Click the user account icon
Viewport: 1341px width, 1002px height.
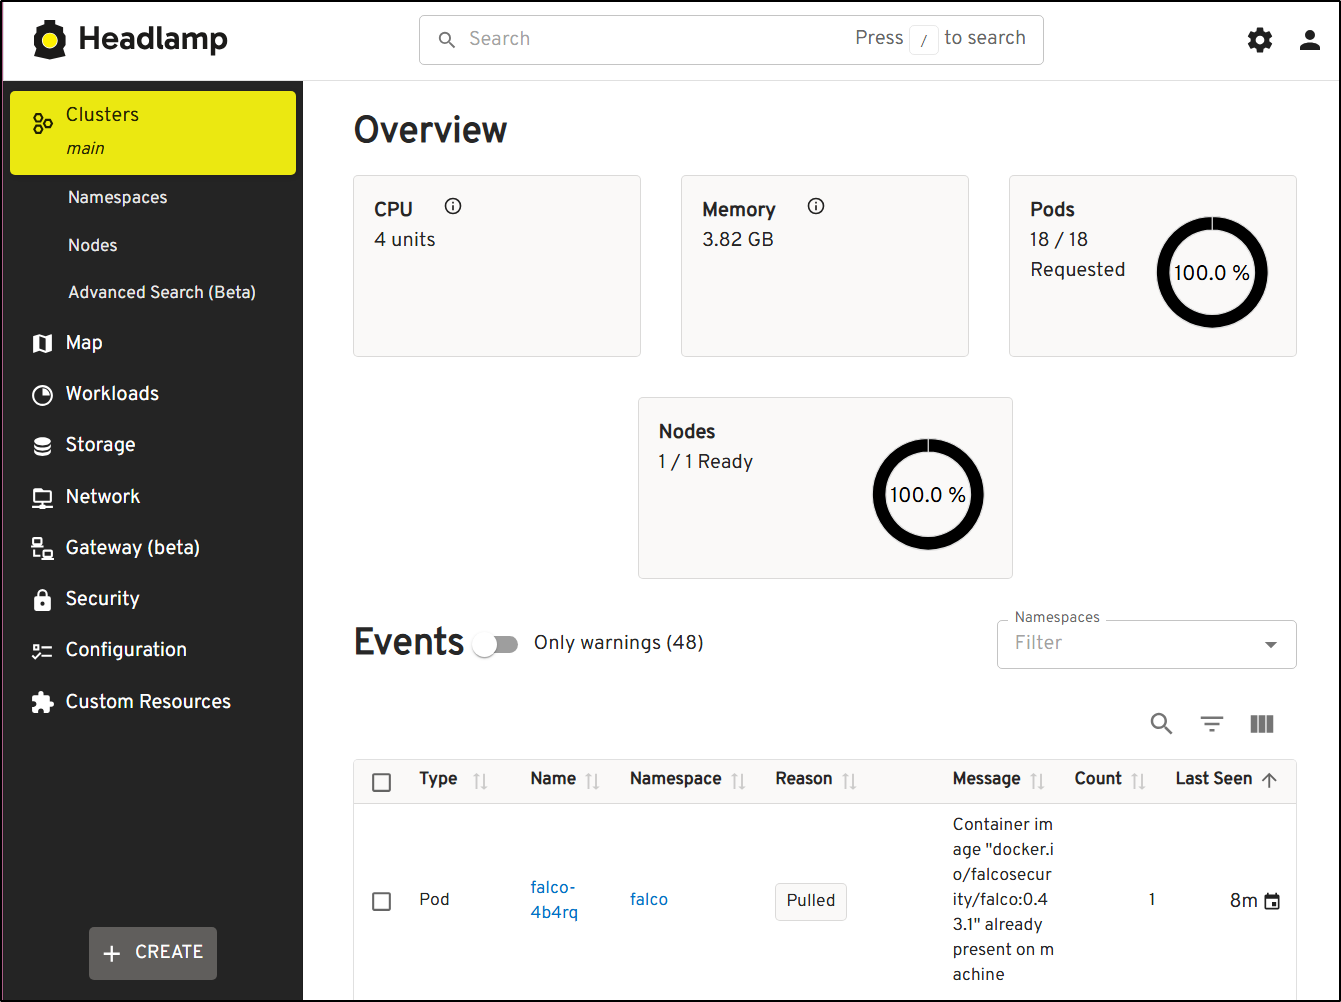pyautogui.click(x=1310, y=40)
